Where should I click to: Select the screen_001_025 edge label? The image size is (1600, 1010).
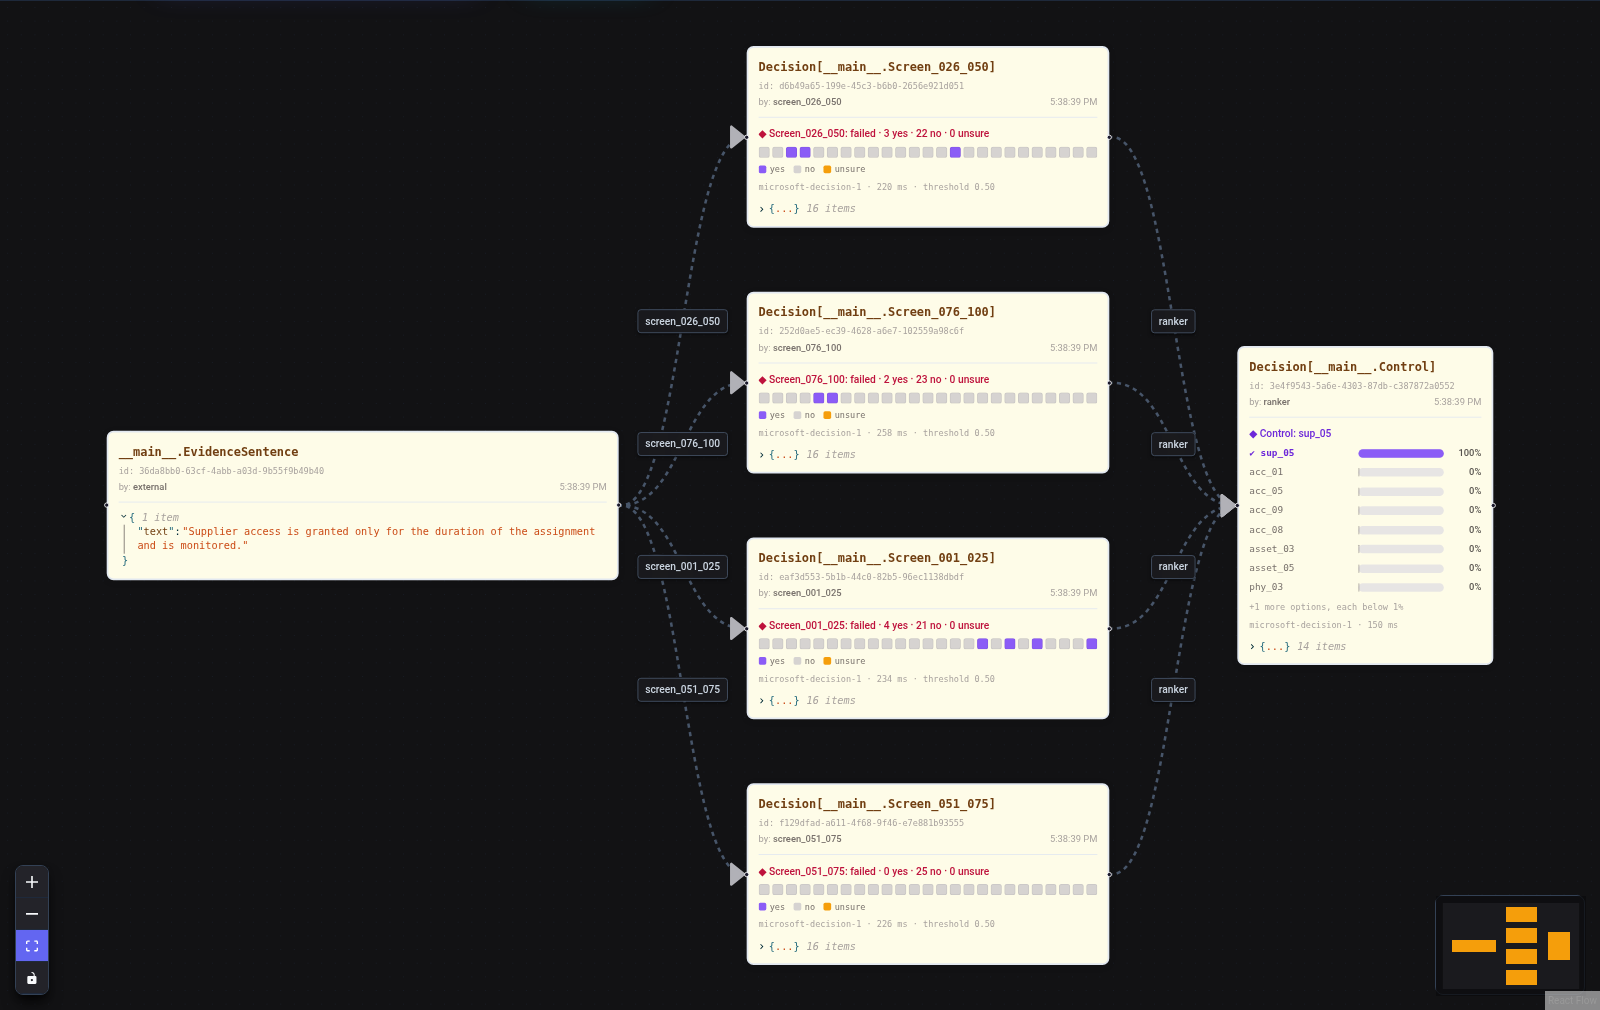pos(682,566)
